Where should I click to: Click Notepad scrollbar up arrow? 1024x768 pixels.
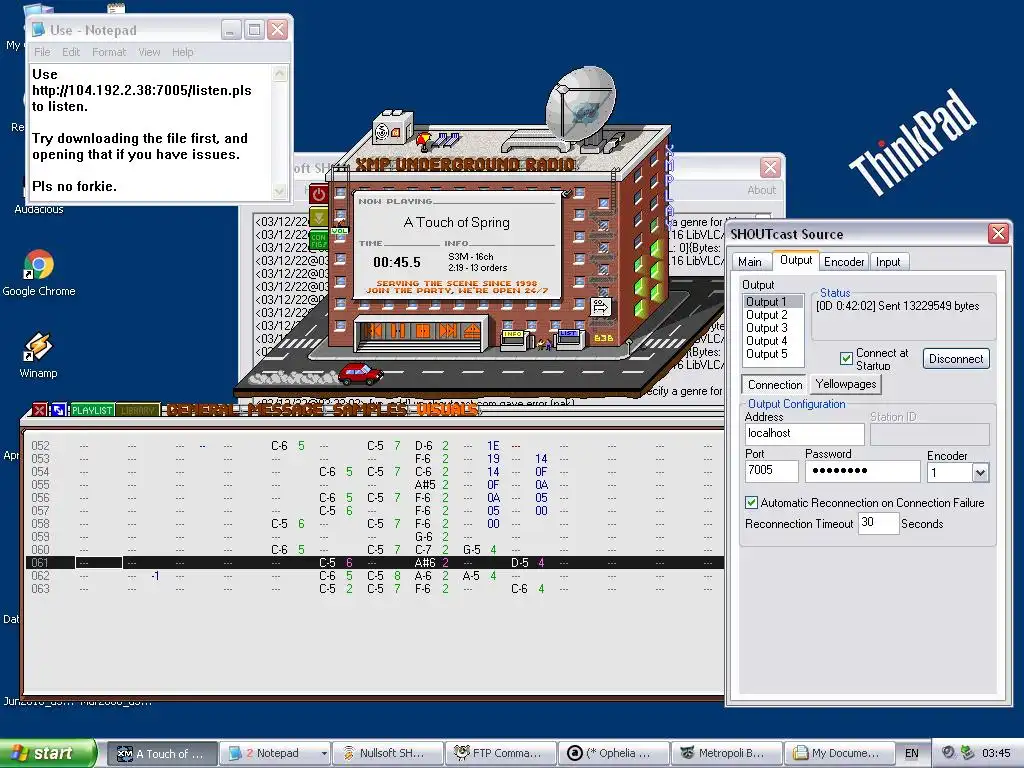[280, 73]
